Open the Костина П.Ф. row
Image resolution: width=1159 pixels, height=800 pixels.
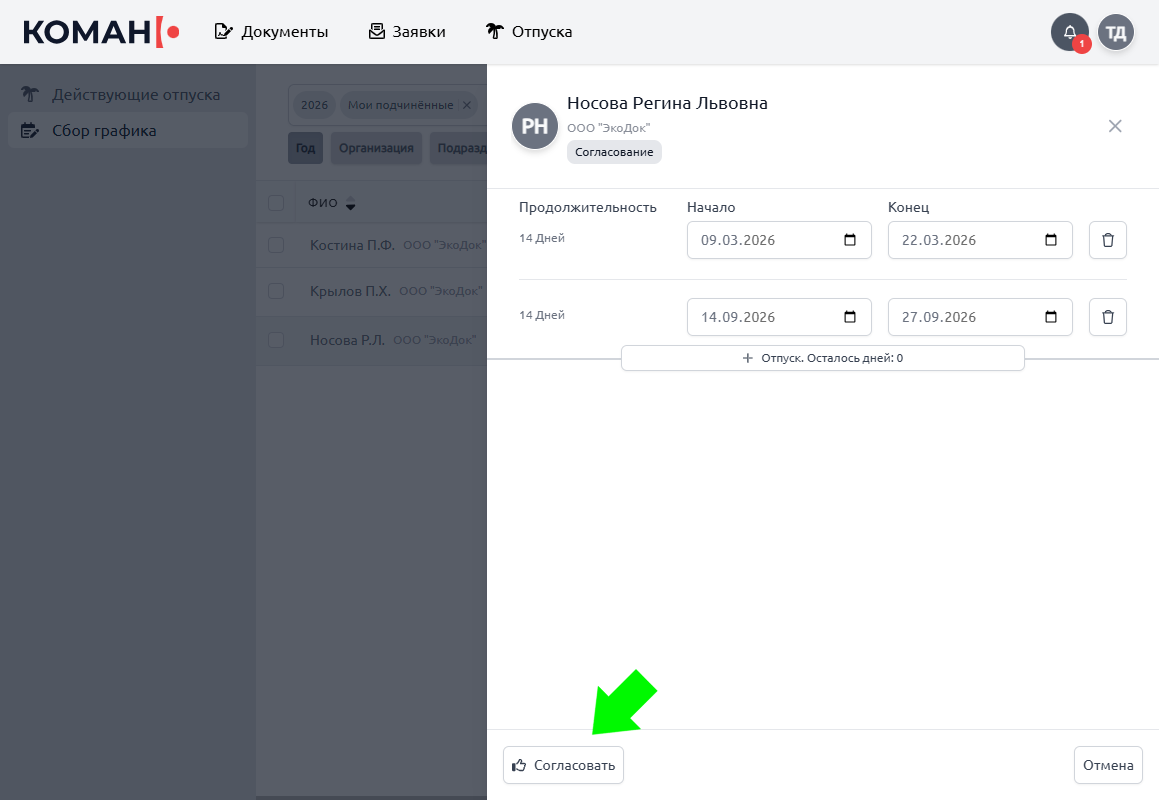tap(371, 245)
